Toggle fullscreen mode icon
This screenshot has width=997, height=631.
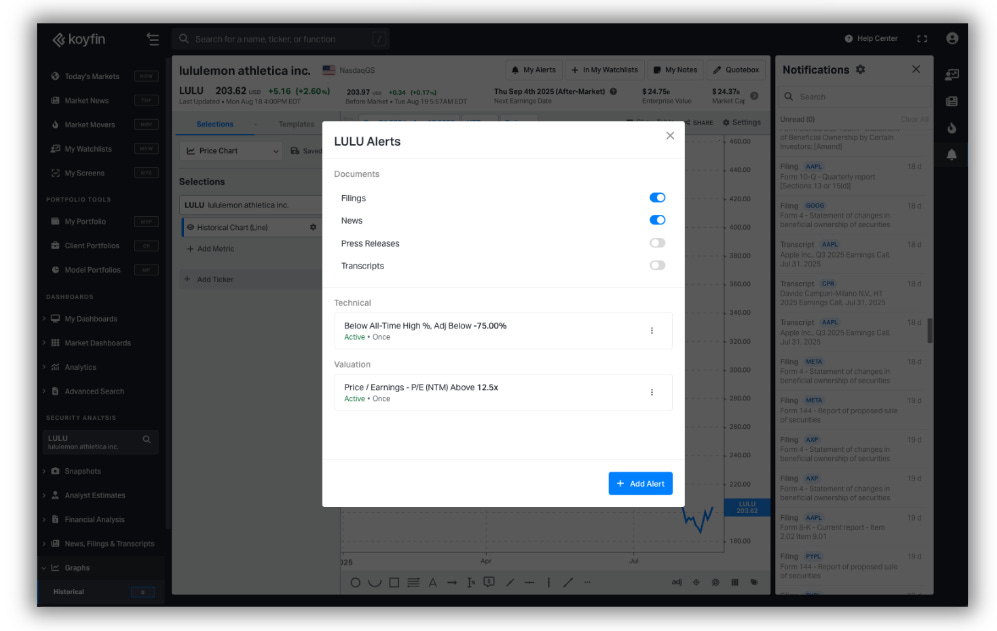(922, 39)
